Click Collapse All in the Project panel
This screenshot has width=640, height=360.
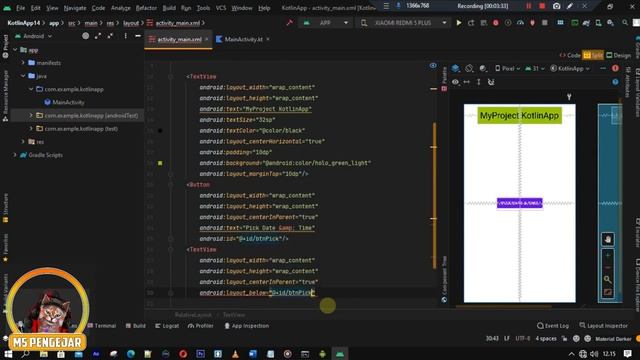110,36
